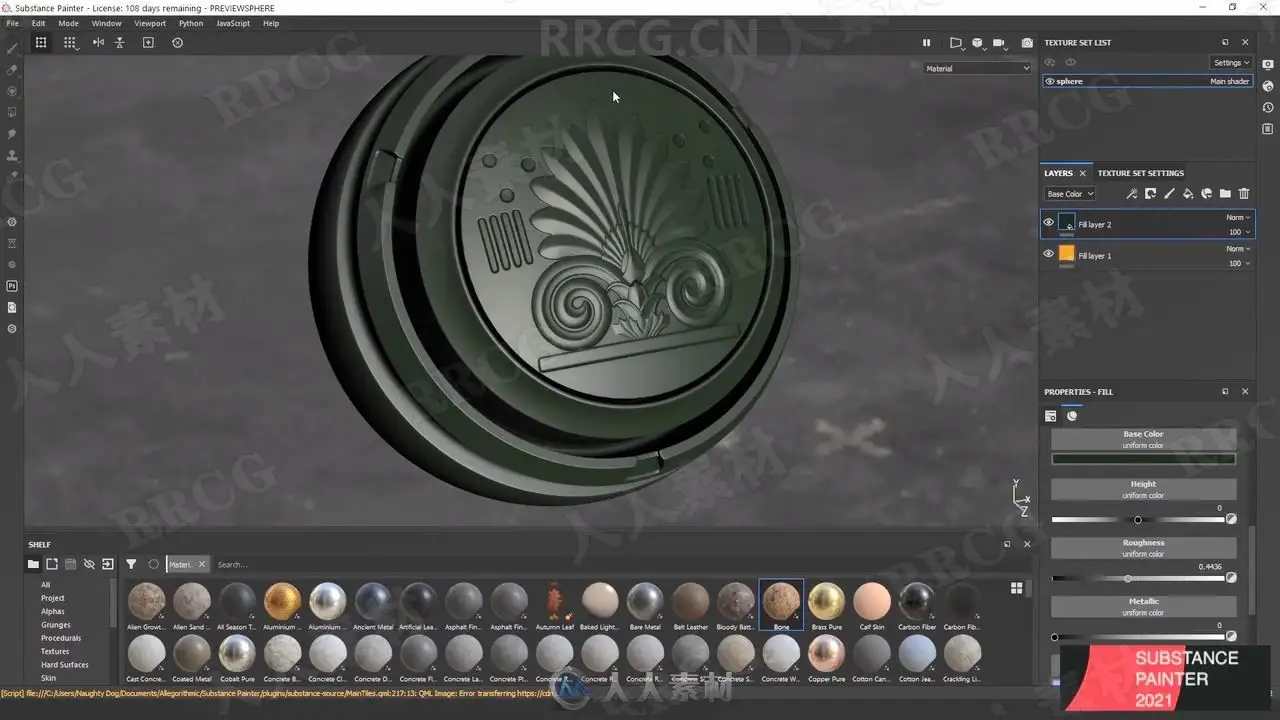Image resolution: width=1280 pixels, height=720 pixels.
Task: Select the Smudge tool
Action: click(x=12, y=133)
